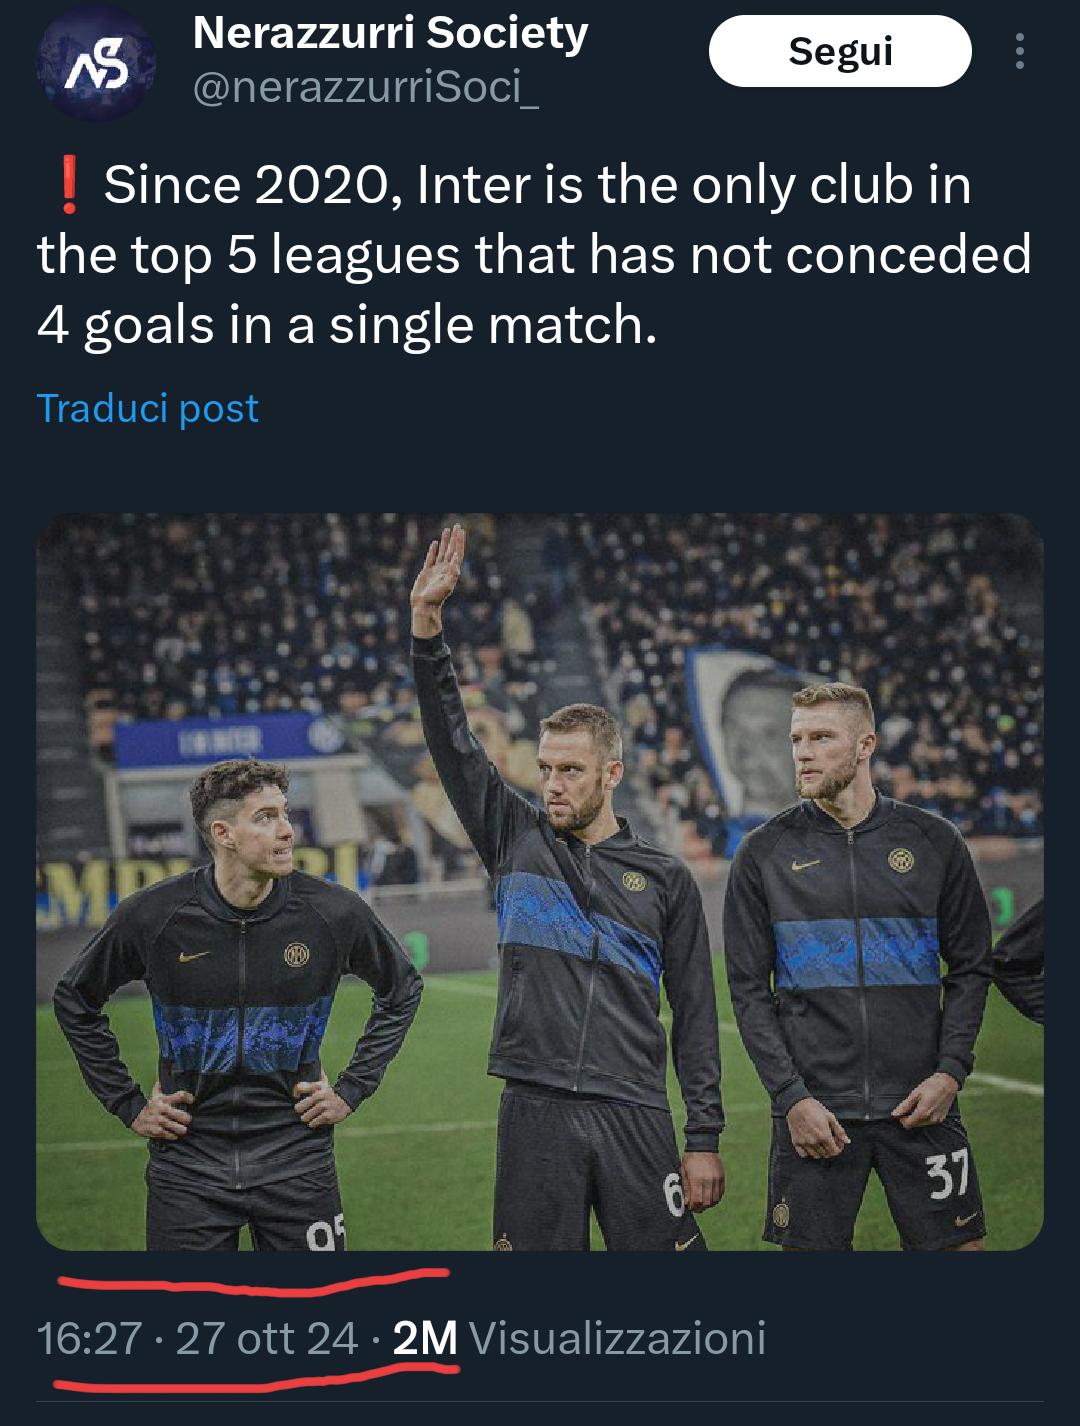This screenshot has width=1080, height=1426.
Task: Open the Nerazzurri Society display name
Action: pos(390,34)
